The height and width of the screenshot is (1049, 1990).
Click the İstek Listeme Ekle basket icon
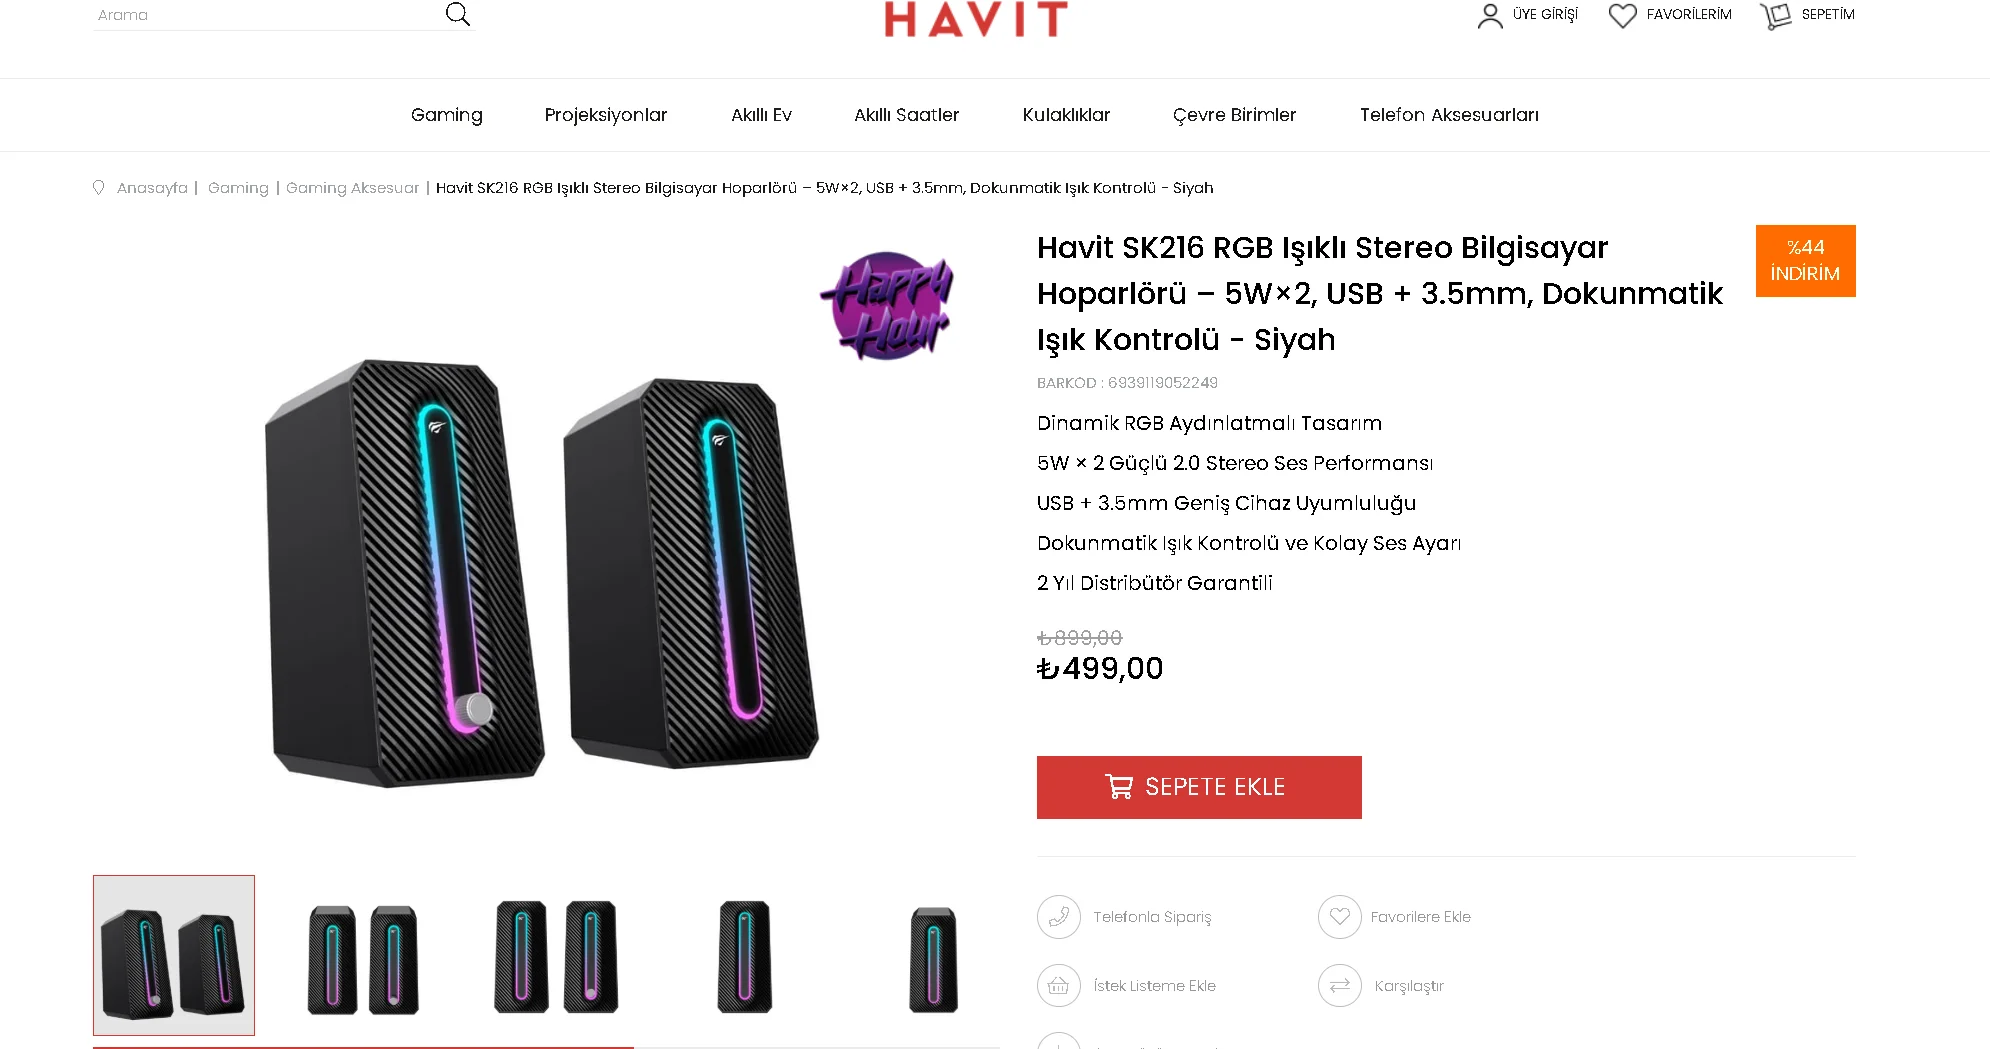point(1059,986)
